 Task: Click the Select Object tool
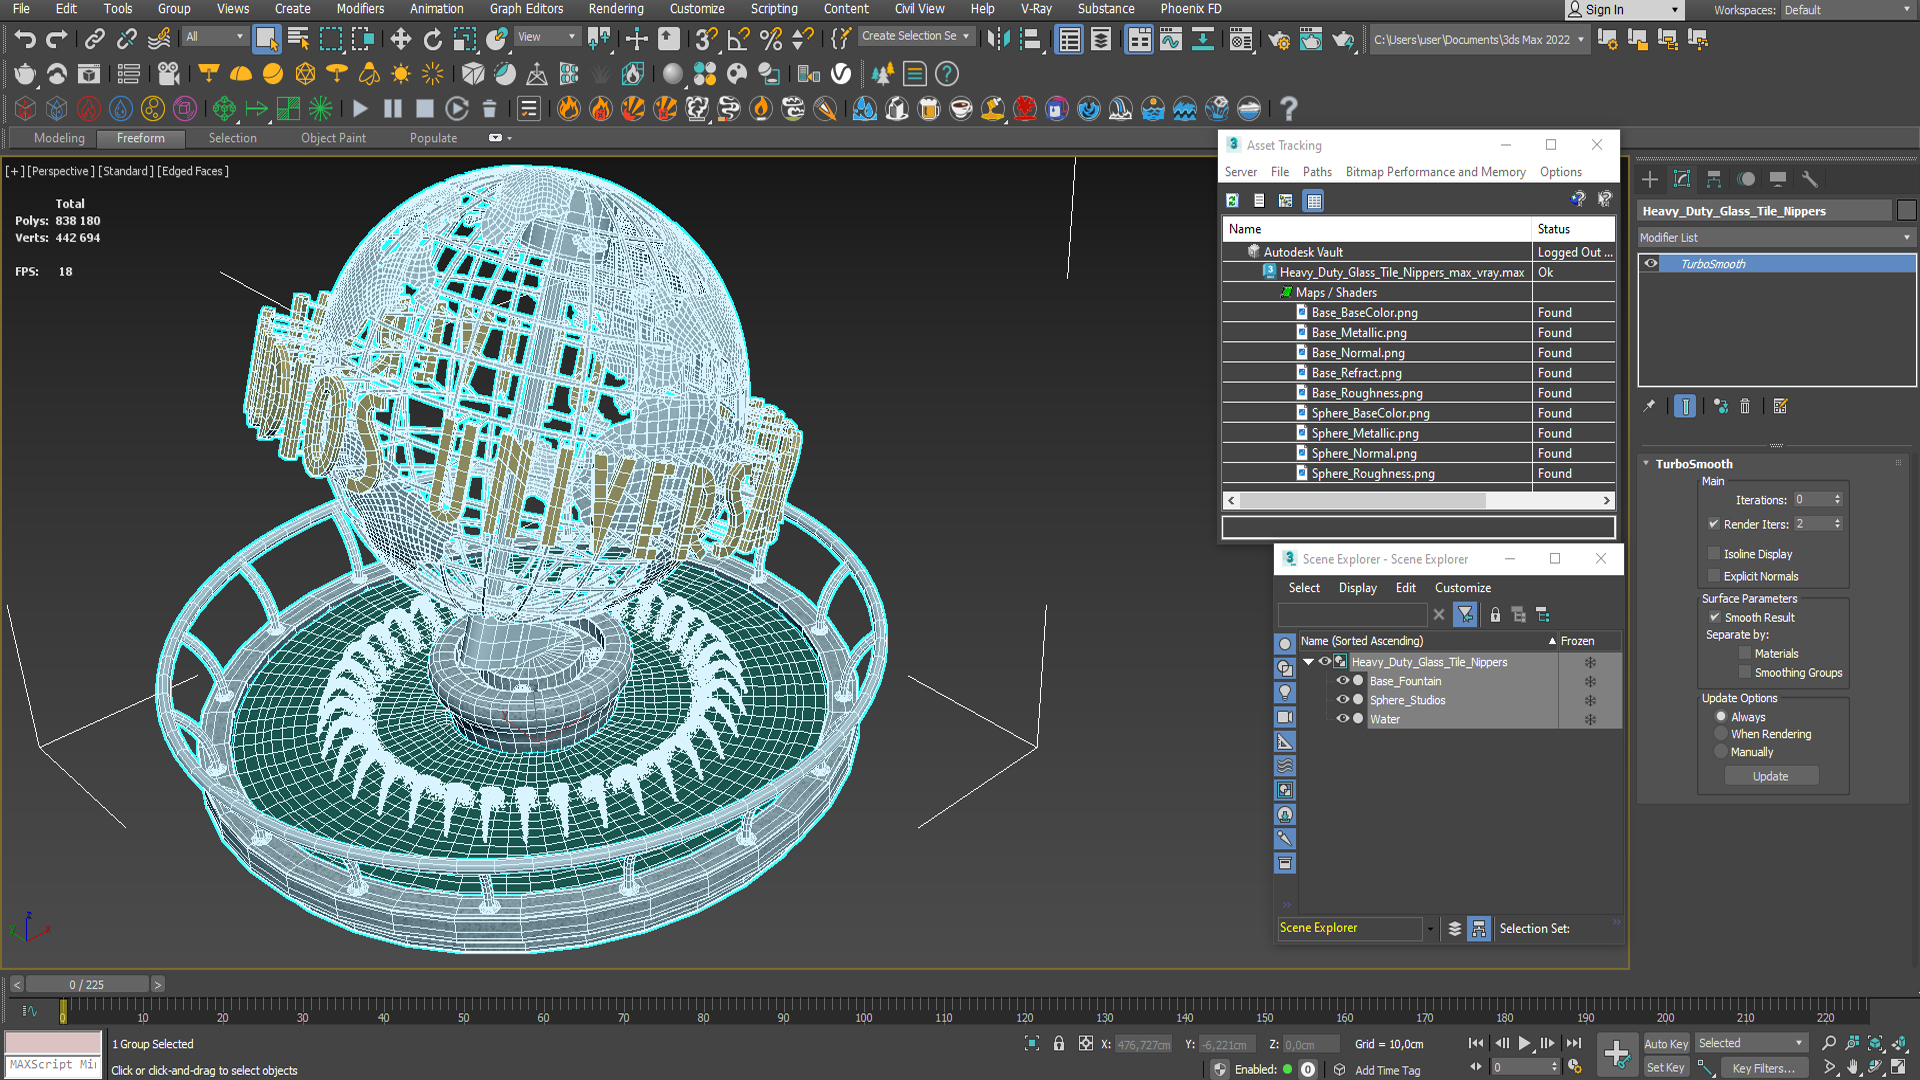point(266,39)
